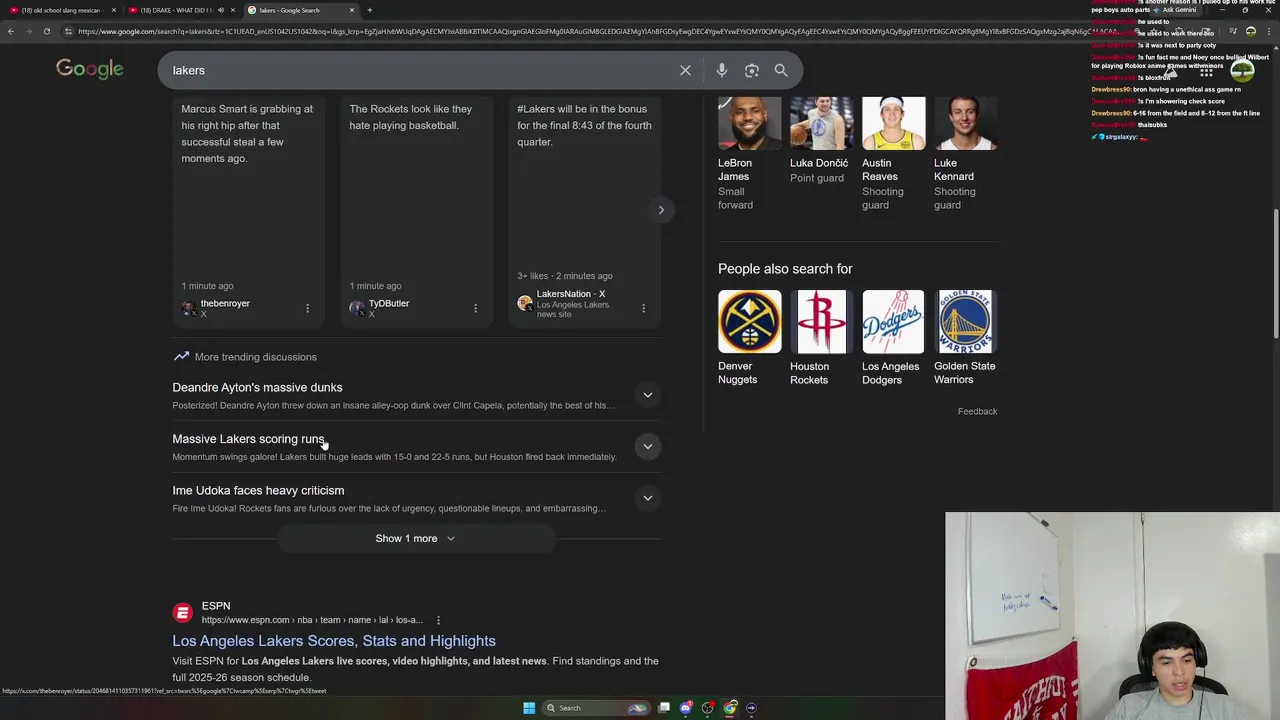Open Chrome from taskbar
1280x720 pixels.
730,708
